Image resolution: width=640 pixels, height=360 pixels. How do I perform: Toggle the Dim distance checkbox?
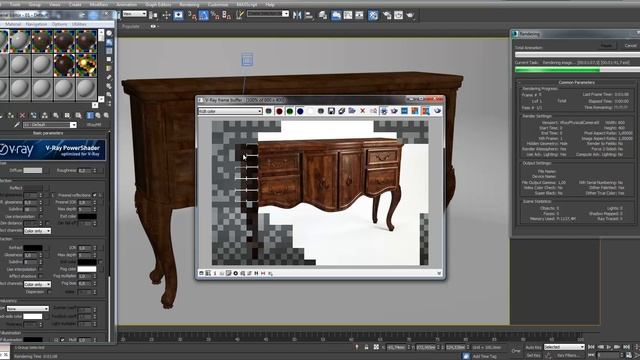tap(47, 223)
